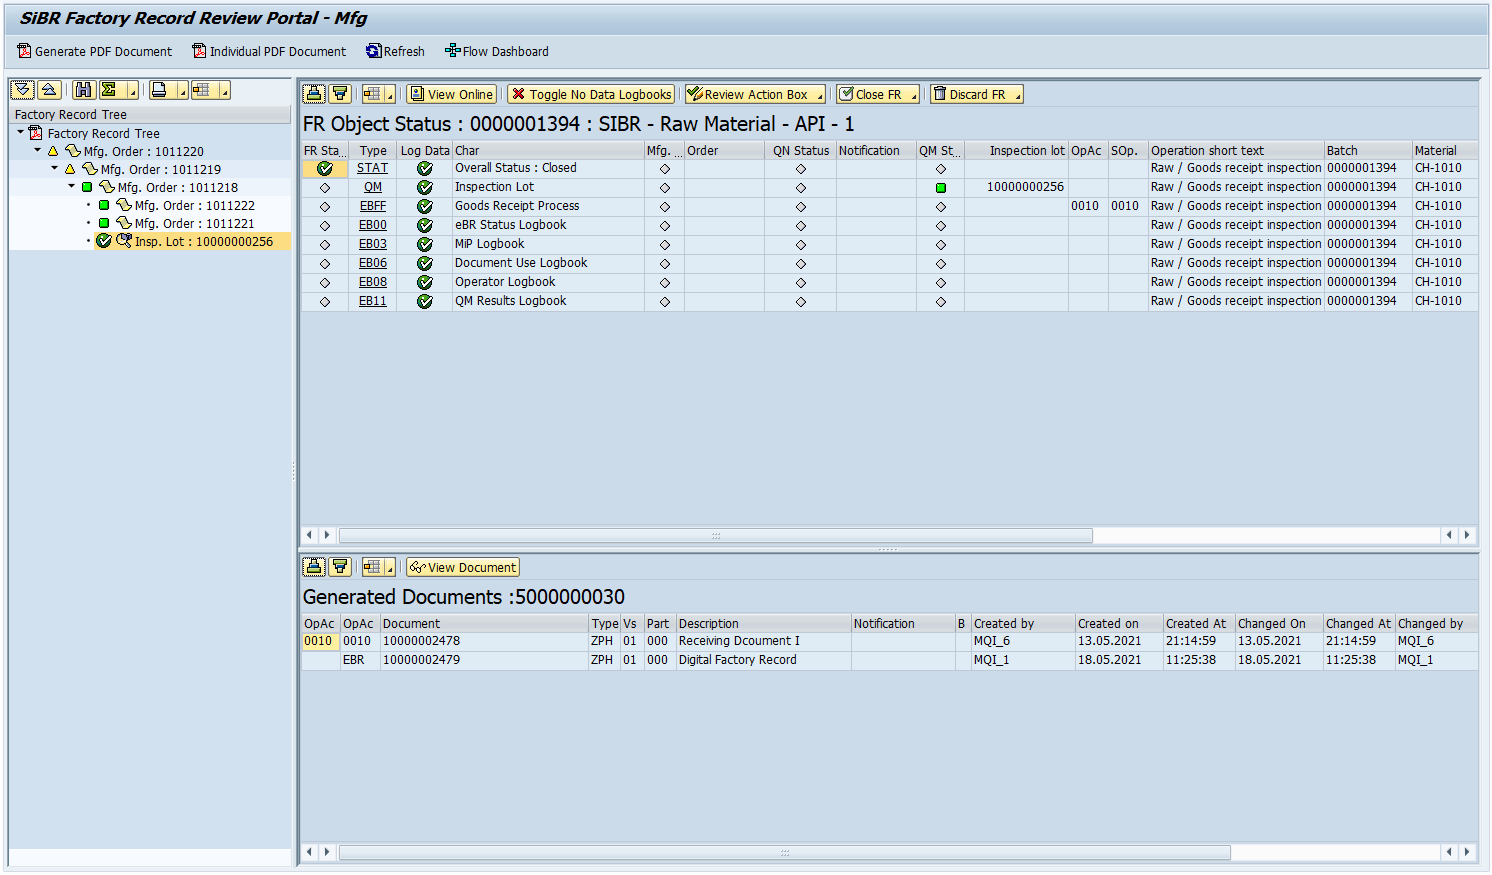This screenshot has height=875, width=1492.
Task: Click horizontal scrollbar of Generated Documents table
Action: 785,852
